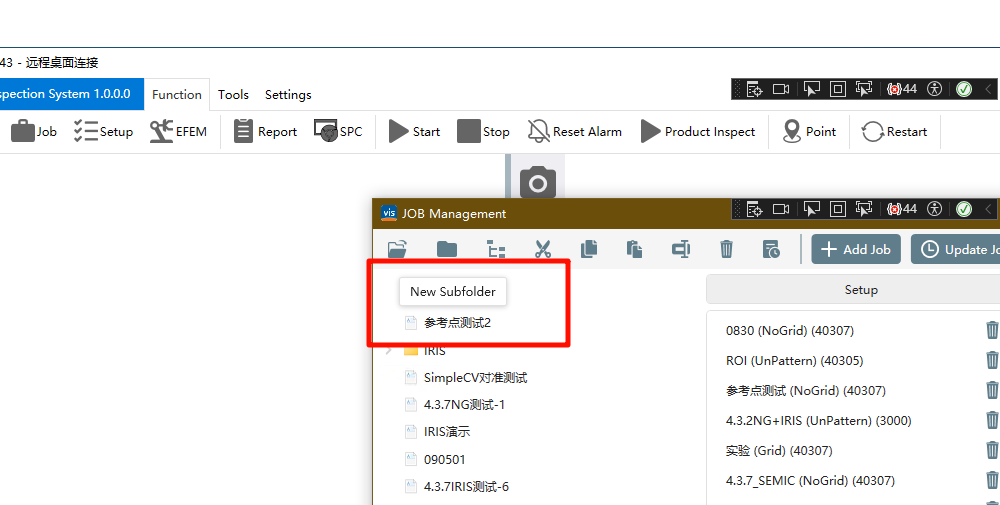Select the IRIS folder
This screenshot has width=1000, height=505.
point(434,351)
